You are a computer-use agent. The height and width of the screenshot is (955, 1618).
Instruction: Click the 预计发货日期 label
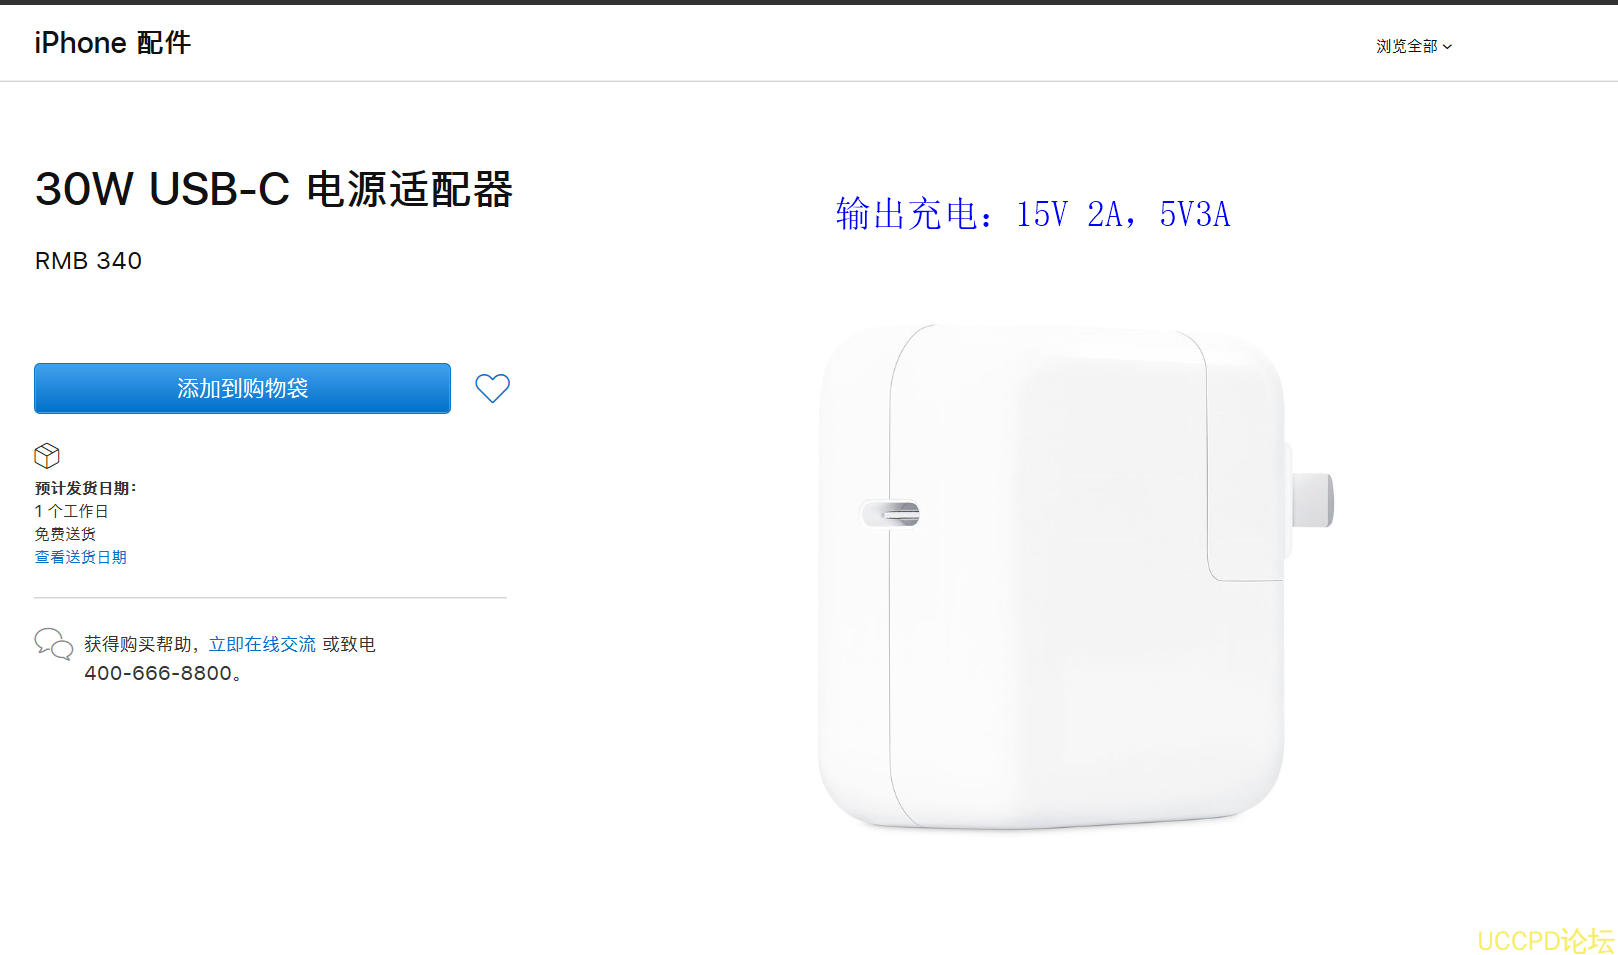click(85, 488)
